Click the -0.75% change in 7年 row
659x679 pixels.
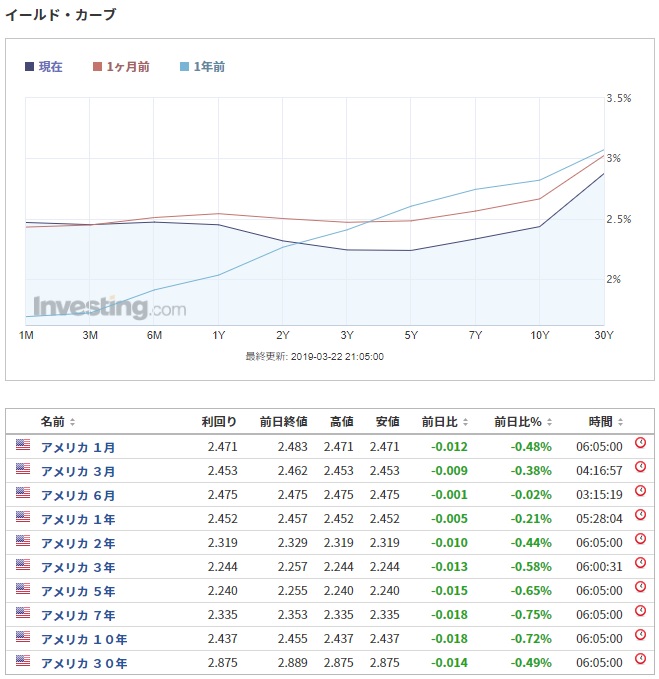pyautogui.click(x=531, y=614)
